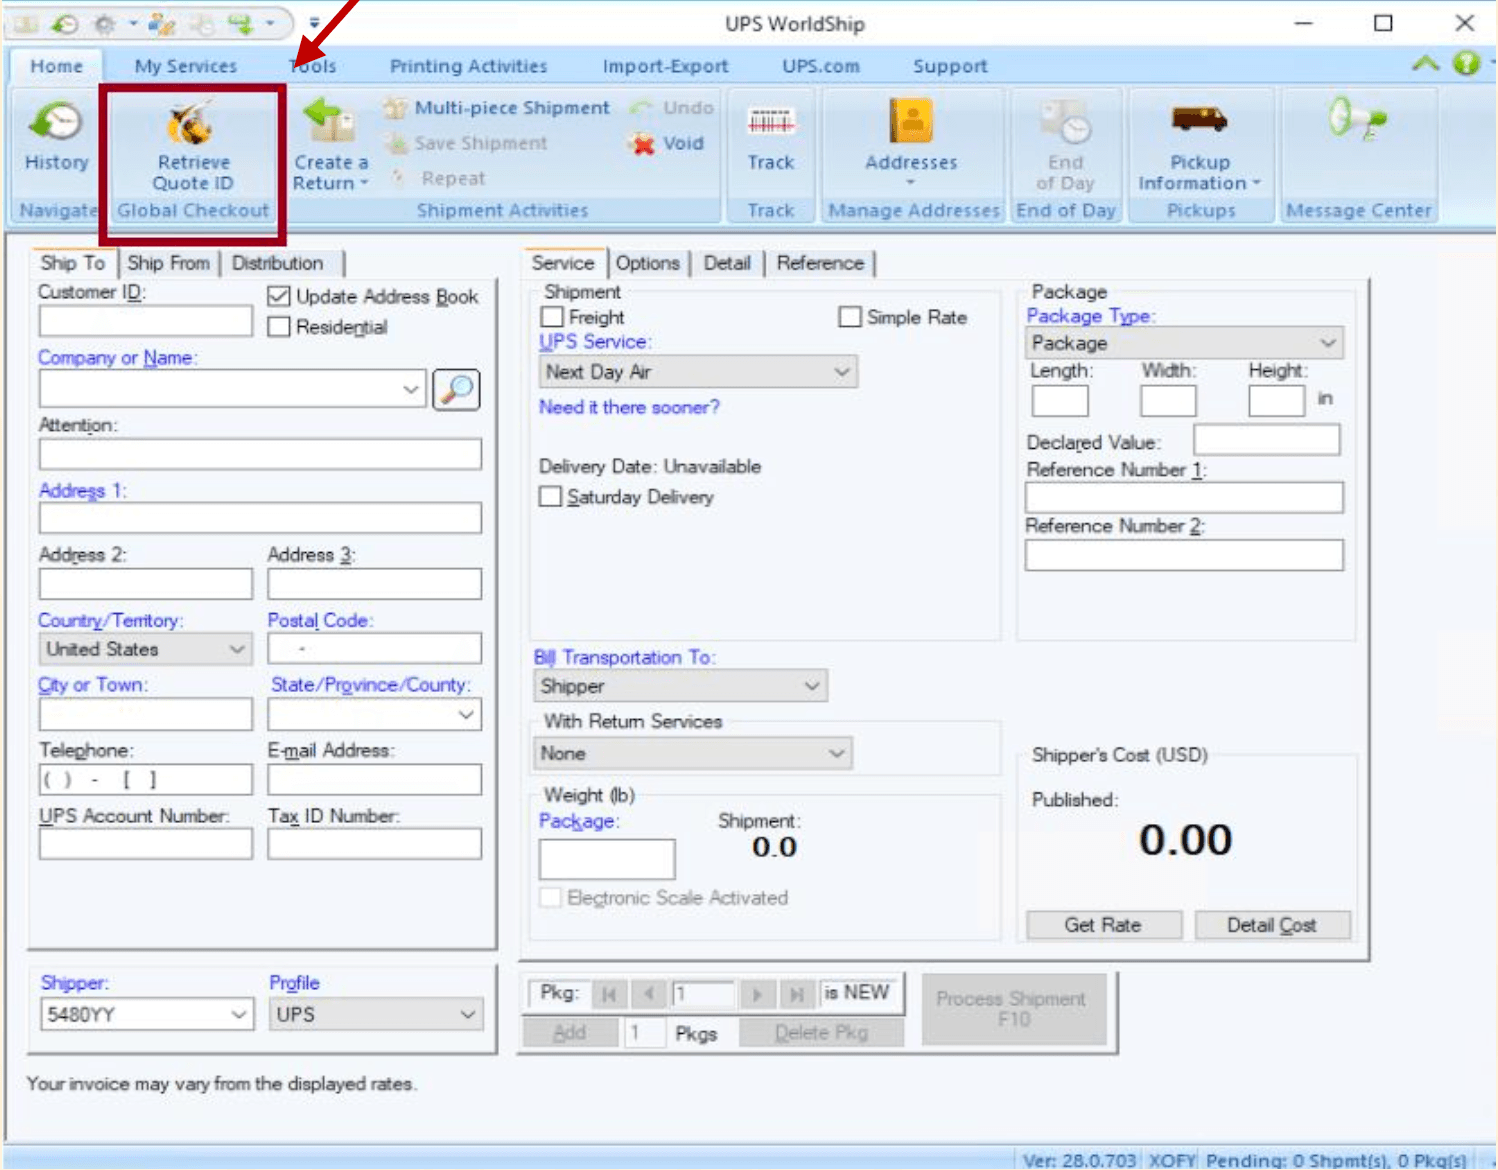Open the Message Center megaphone icon
The image size is (1498, 1170).
click(1357, 120)
